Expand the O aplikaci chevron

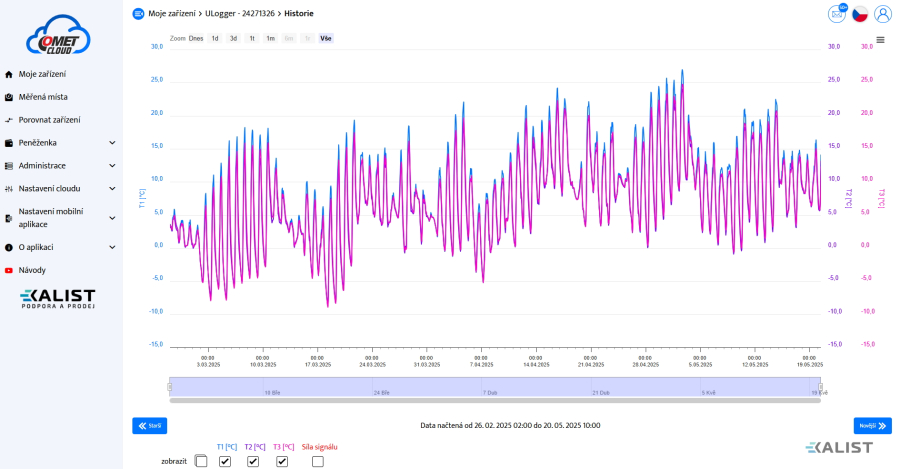(112, 247)
